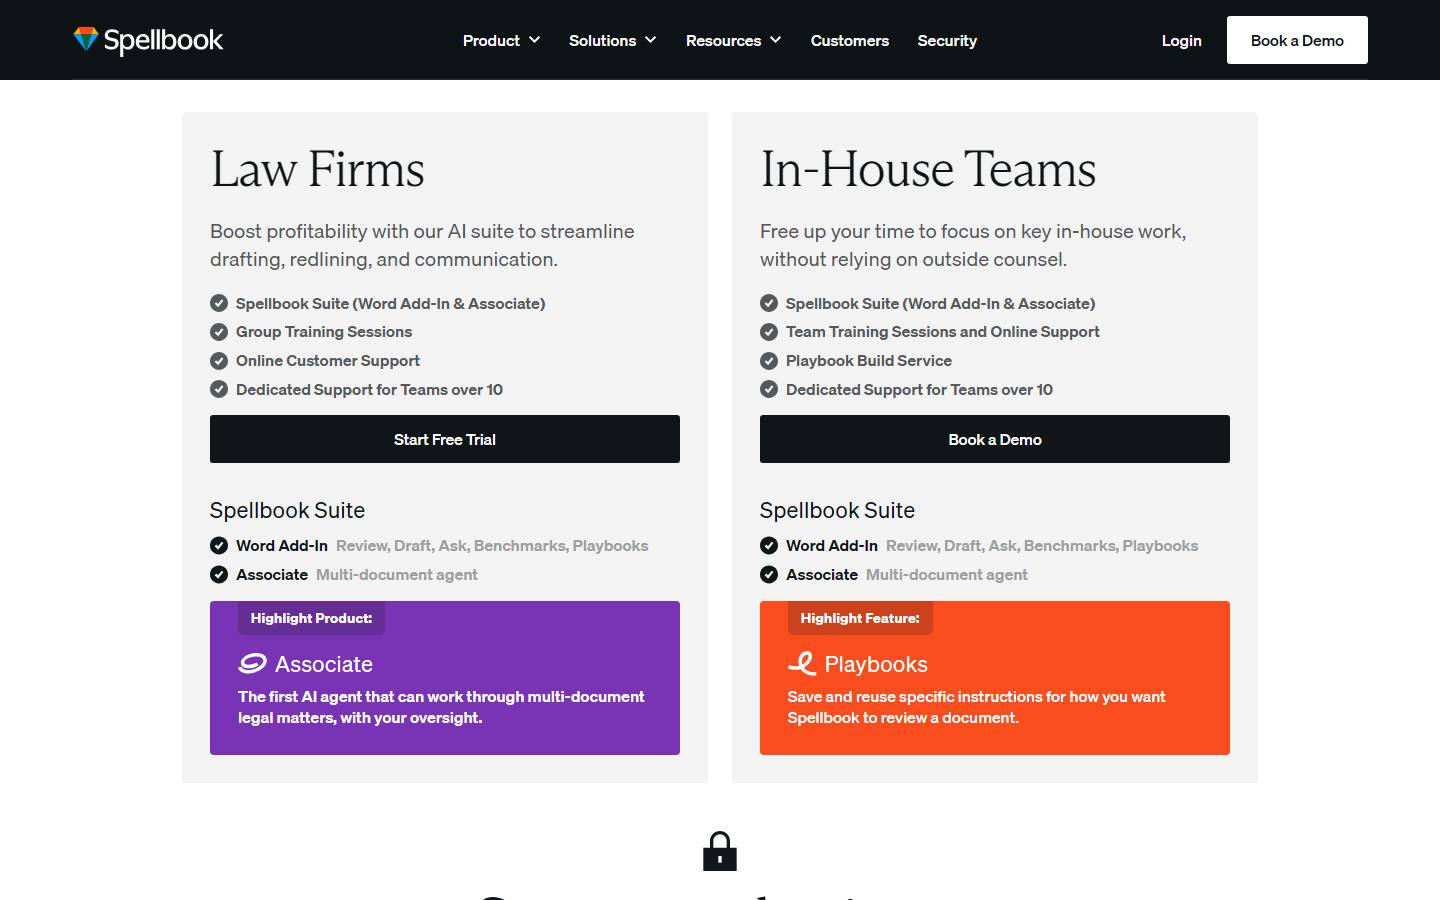Screen dimensions: 1440x900
Task: Click the Highlight Feature: label
Action: point(860,618)
